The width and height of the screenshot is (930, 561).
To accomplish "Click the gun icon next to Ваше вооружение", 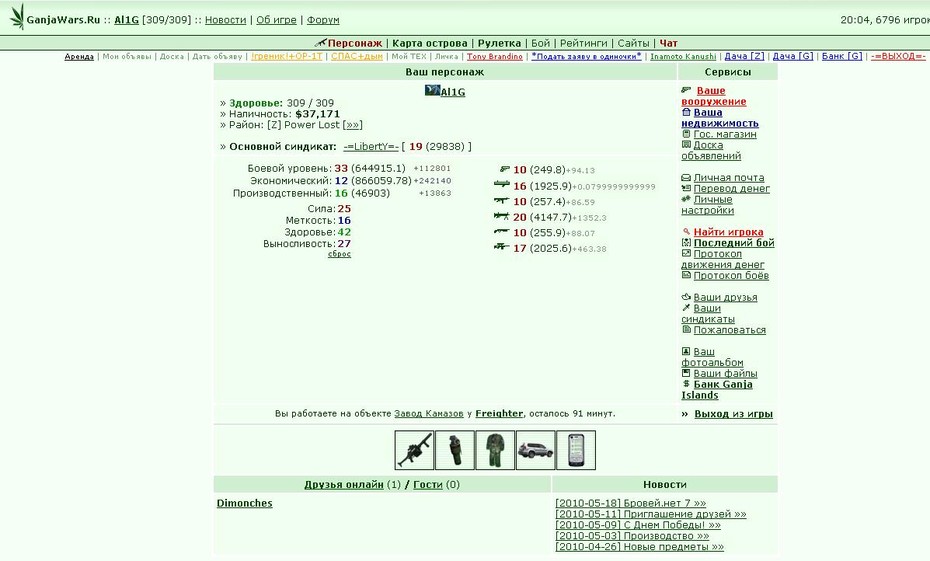I will pyautogui.click(x=686, y=90).
